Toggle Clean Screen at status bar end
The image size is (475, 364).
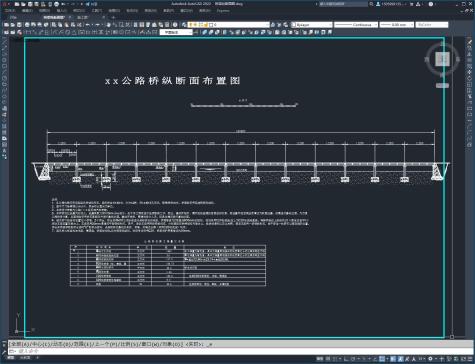[464, 359]
